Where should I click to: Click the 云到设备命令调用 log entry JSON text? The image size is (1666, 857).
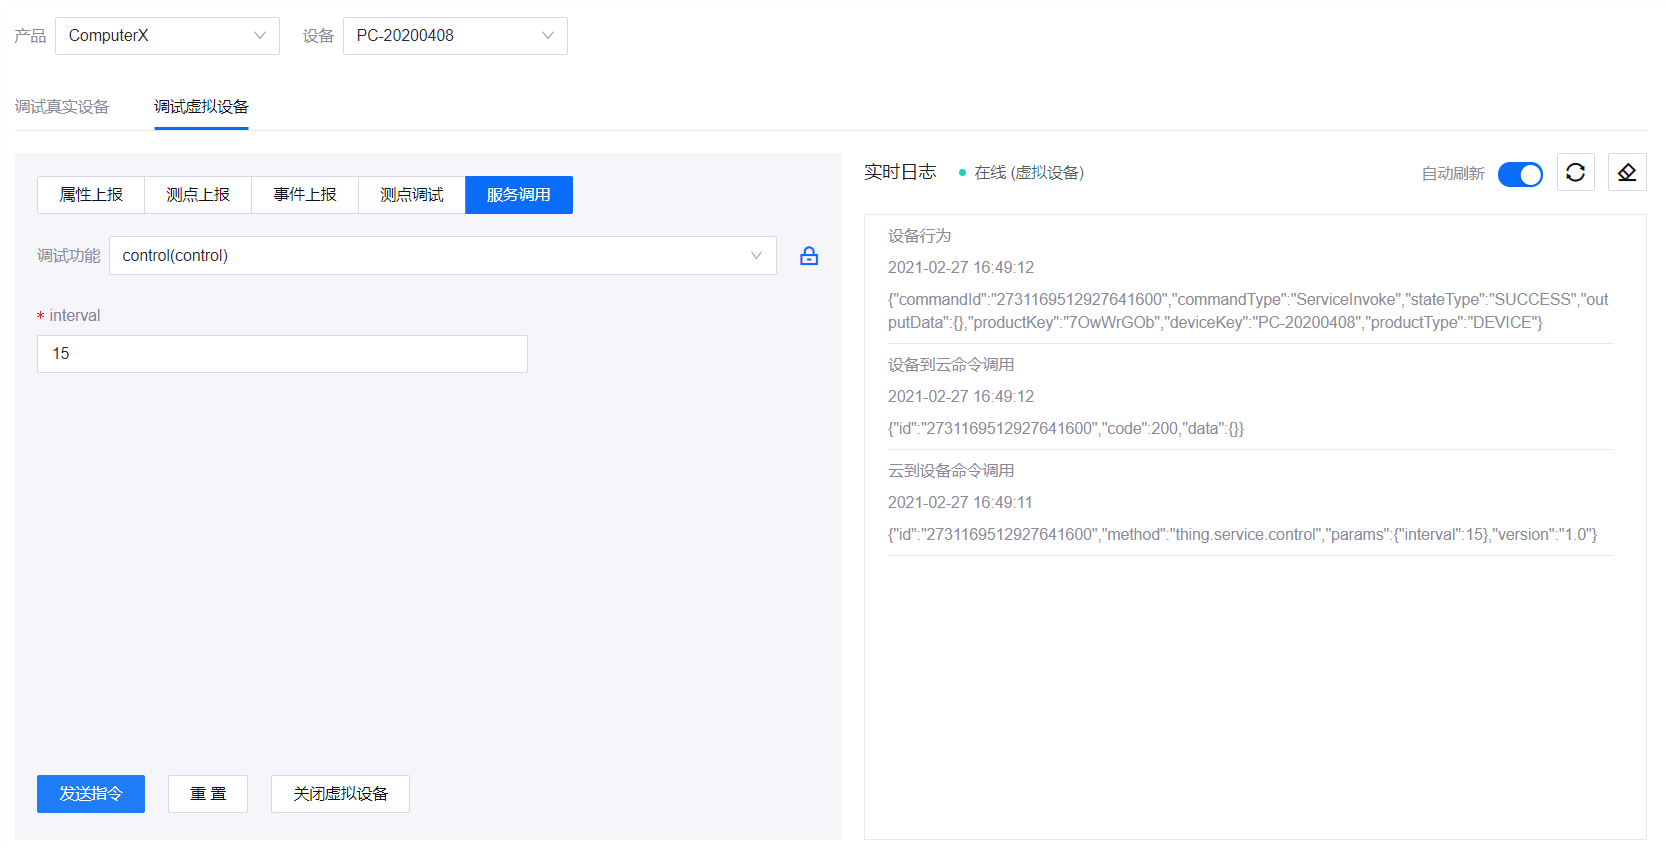pos(1242,535)
